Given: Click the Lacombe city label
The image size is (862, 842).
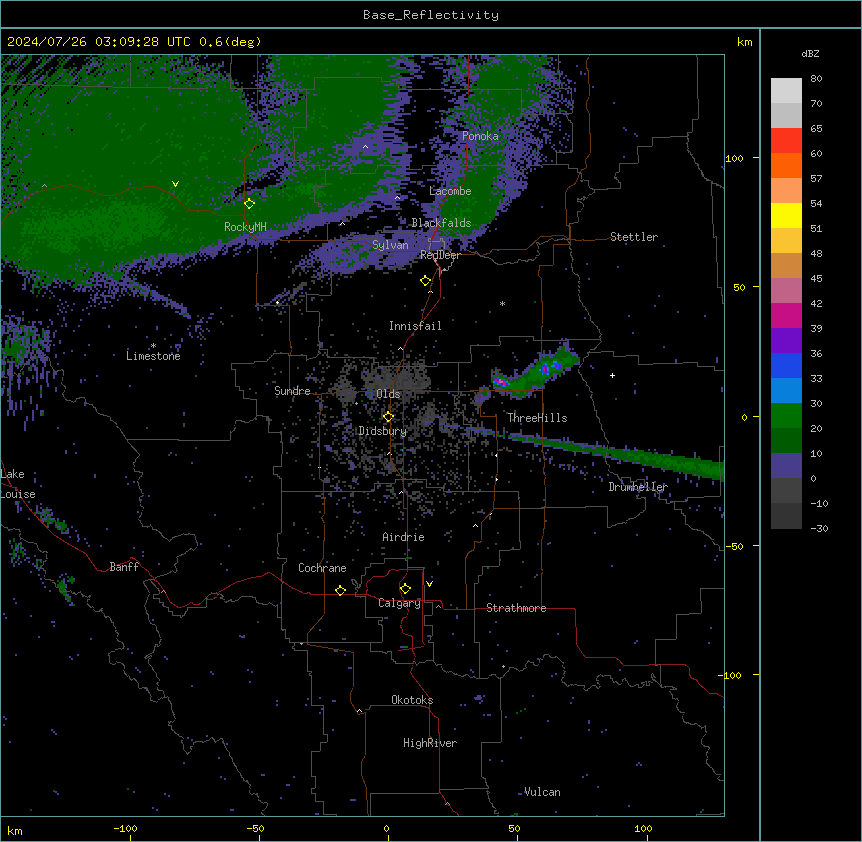Looking at the screenshot, I should click(450, 191).
